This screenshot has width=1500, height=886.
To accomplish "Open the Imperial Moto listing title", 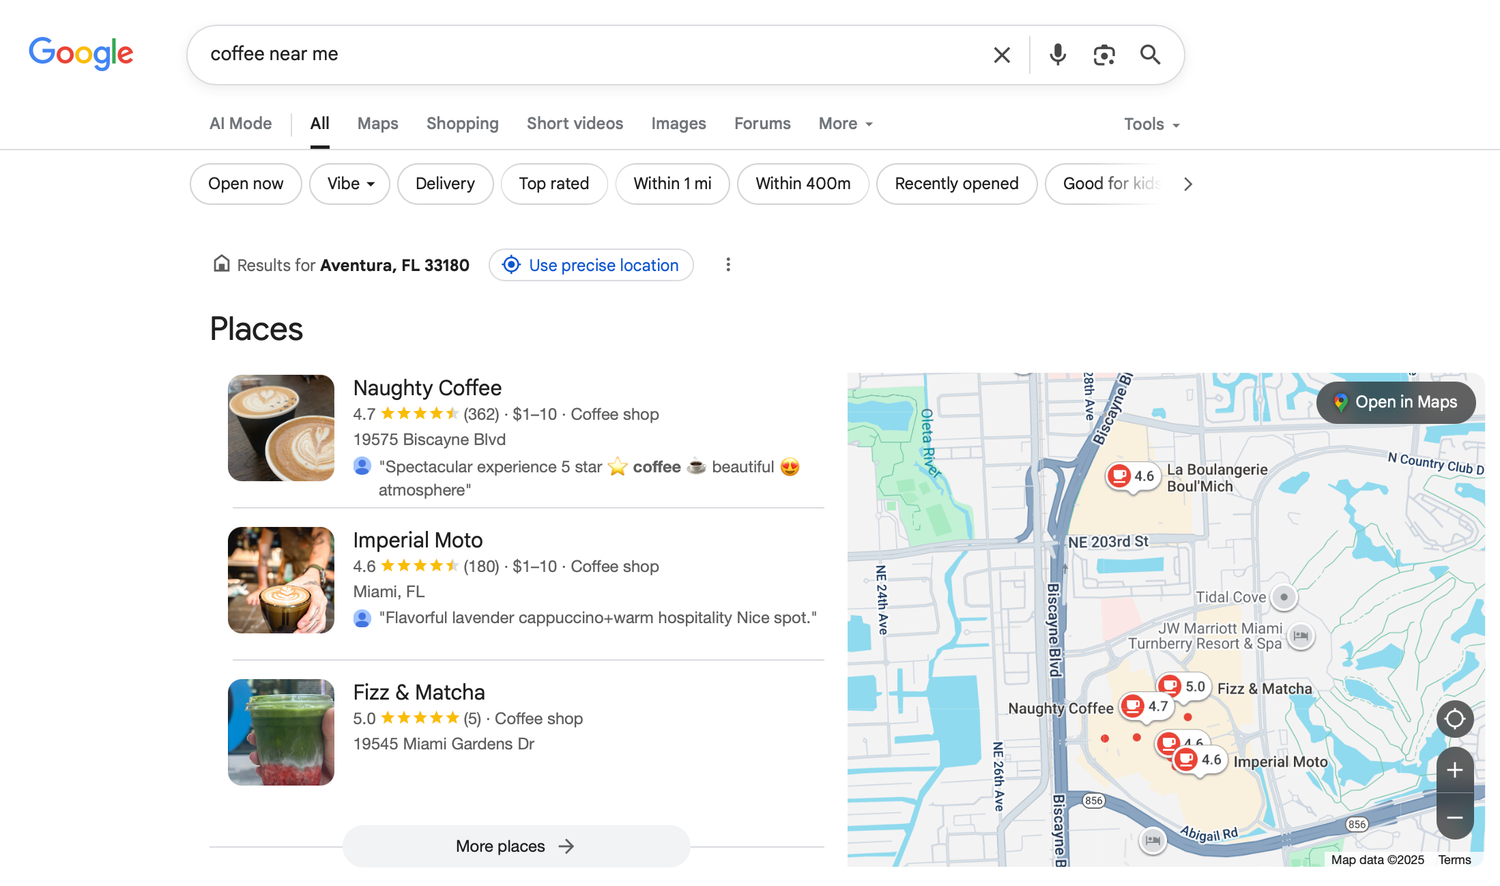I will pos(418,540).
